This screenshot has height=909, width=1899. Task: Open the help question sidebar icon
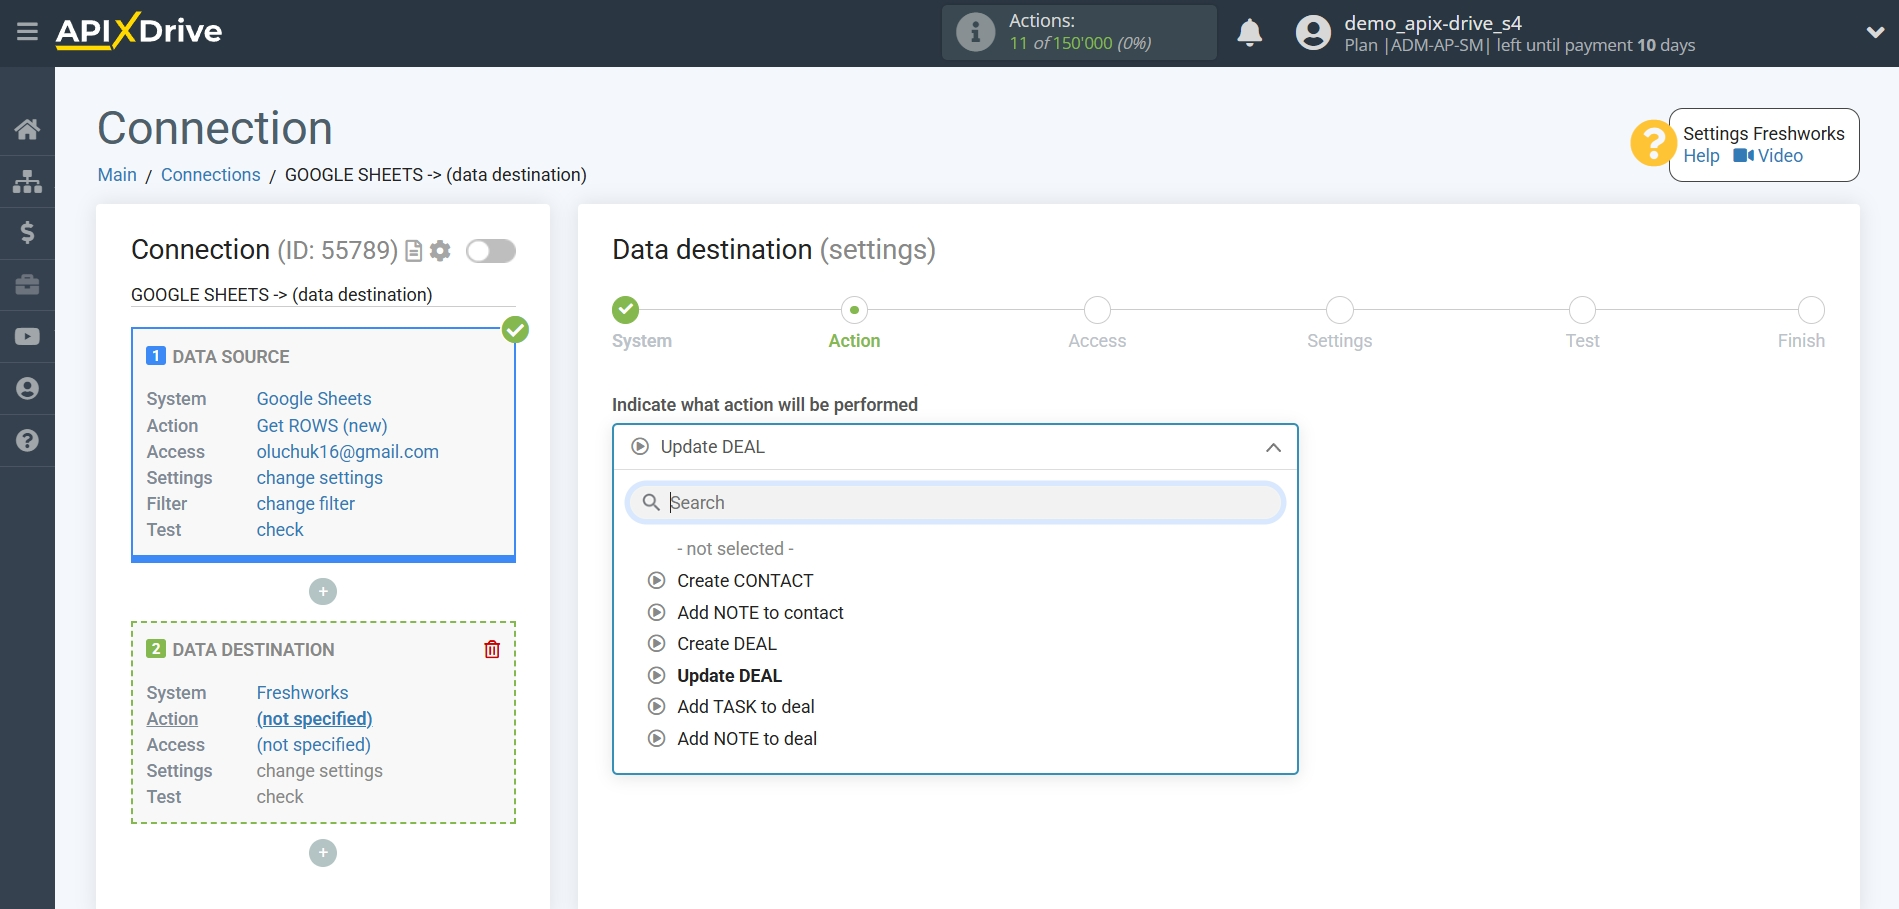27,441
